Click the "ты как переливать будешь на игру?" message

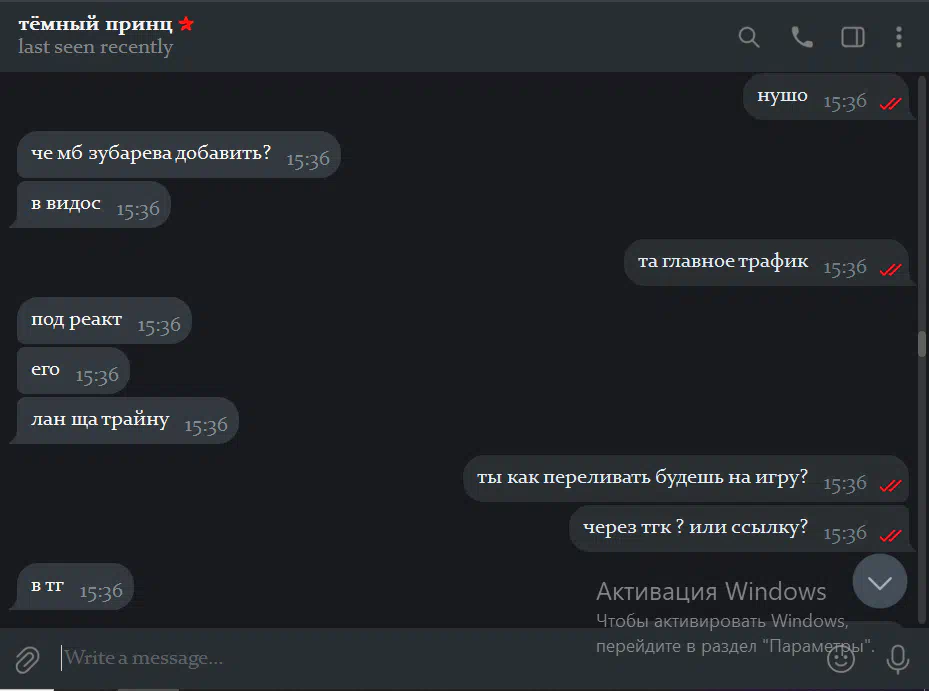(x=686, y=478)
